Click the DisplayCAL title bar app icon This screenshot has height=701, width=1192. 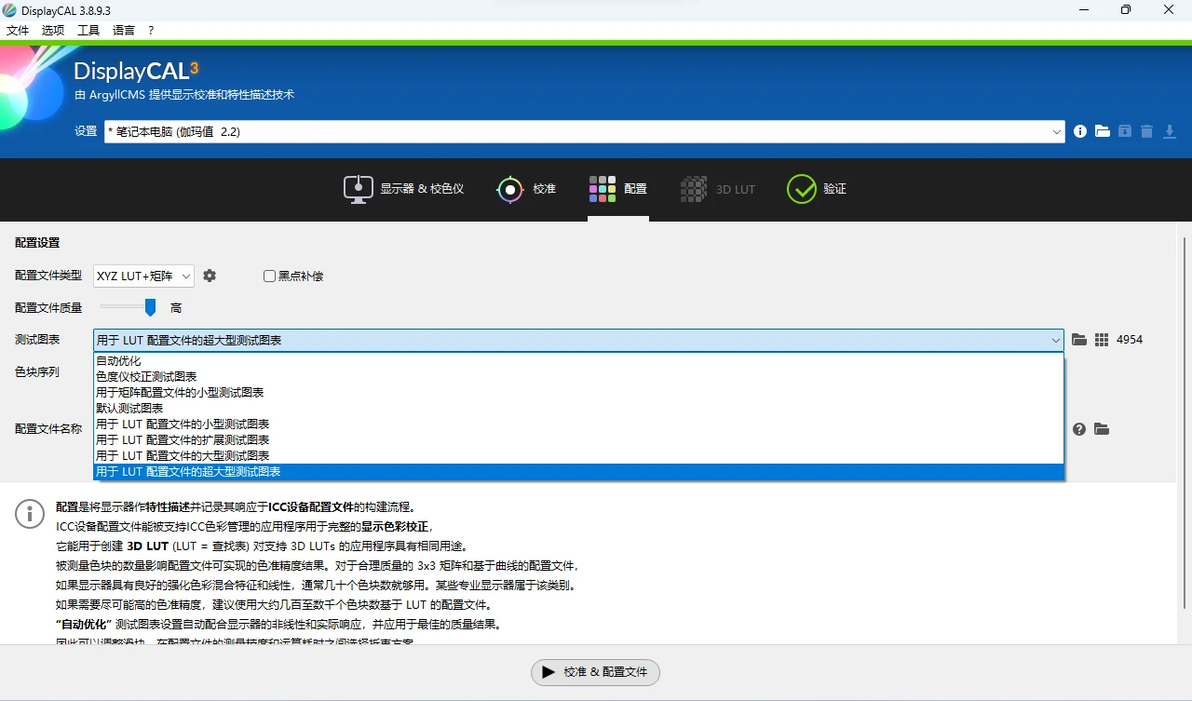pyautogui.click(x=10, y=10)
